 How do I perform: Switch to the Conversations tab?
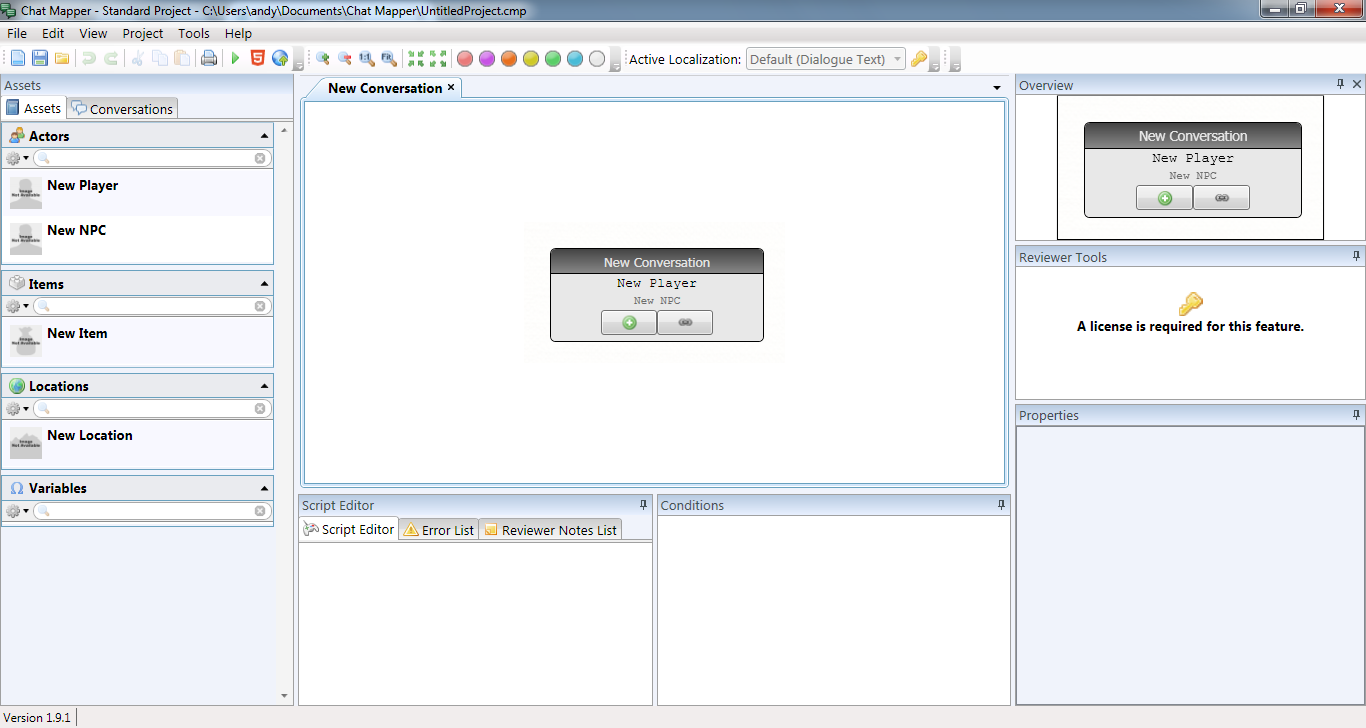pyautogui.click(x=123, y=109)
